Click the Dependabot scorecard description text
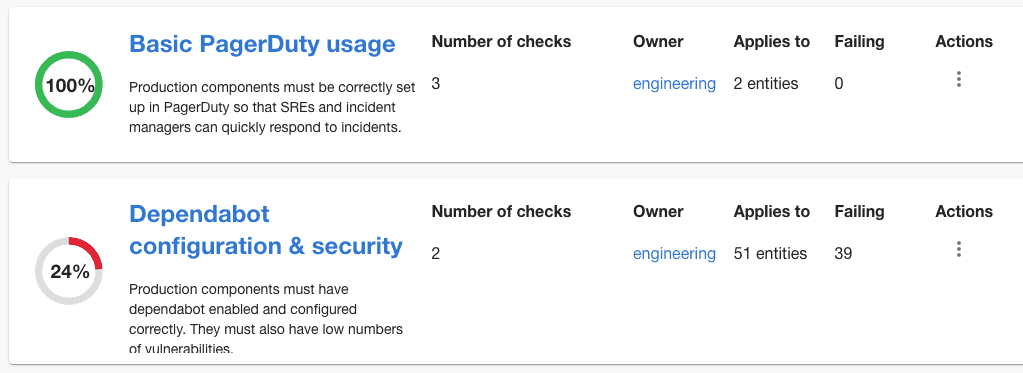 point(266,319)
